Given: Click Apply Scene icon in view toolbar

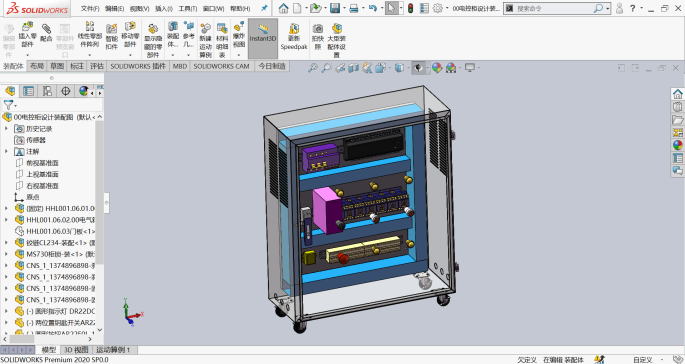Looking at the screenshot, I should pos(450,68).
